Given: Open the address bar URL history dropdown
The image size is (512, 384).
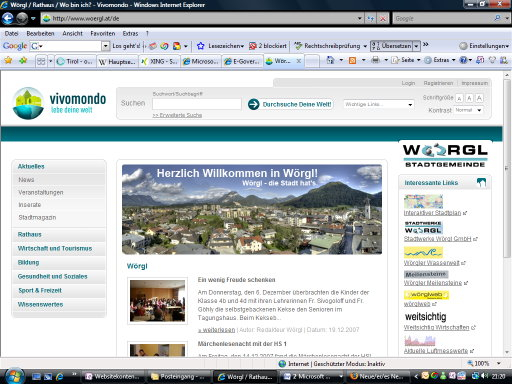Looking at the screenshot, I should (359, 19).
